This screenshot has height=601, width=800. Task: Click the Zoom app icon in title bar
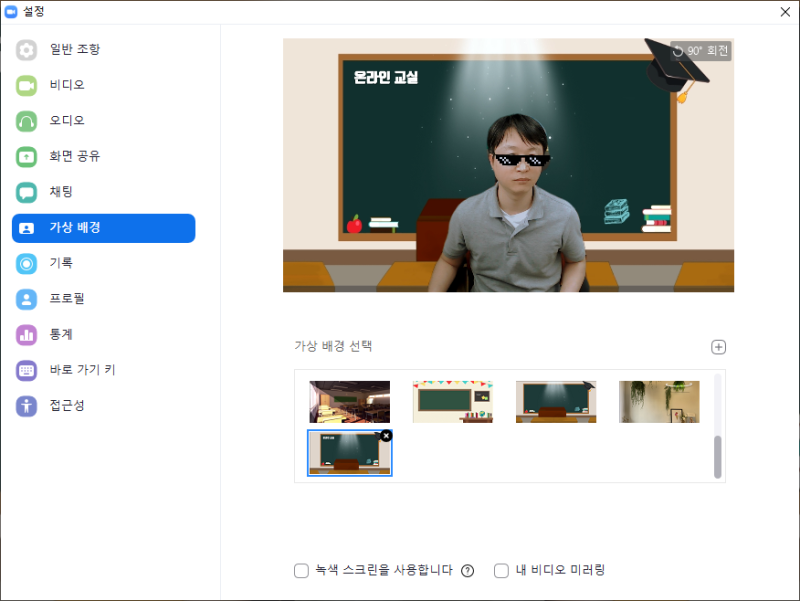point(11,11)
